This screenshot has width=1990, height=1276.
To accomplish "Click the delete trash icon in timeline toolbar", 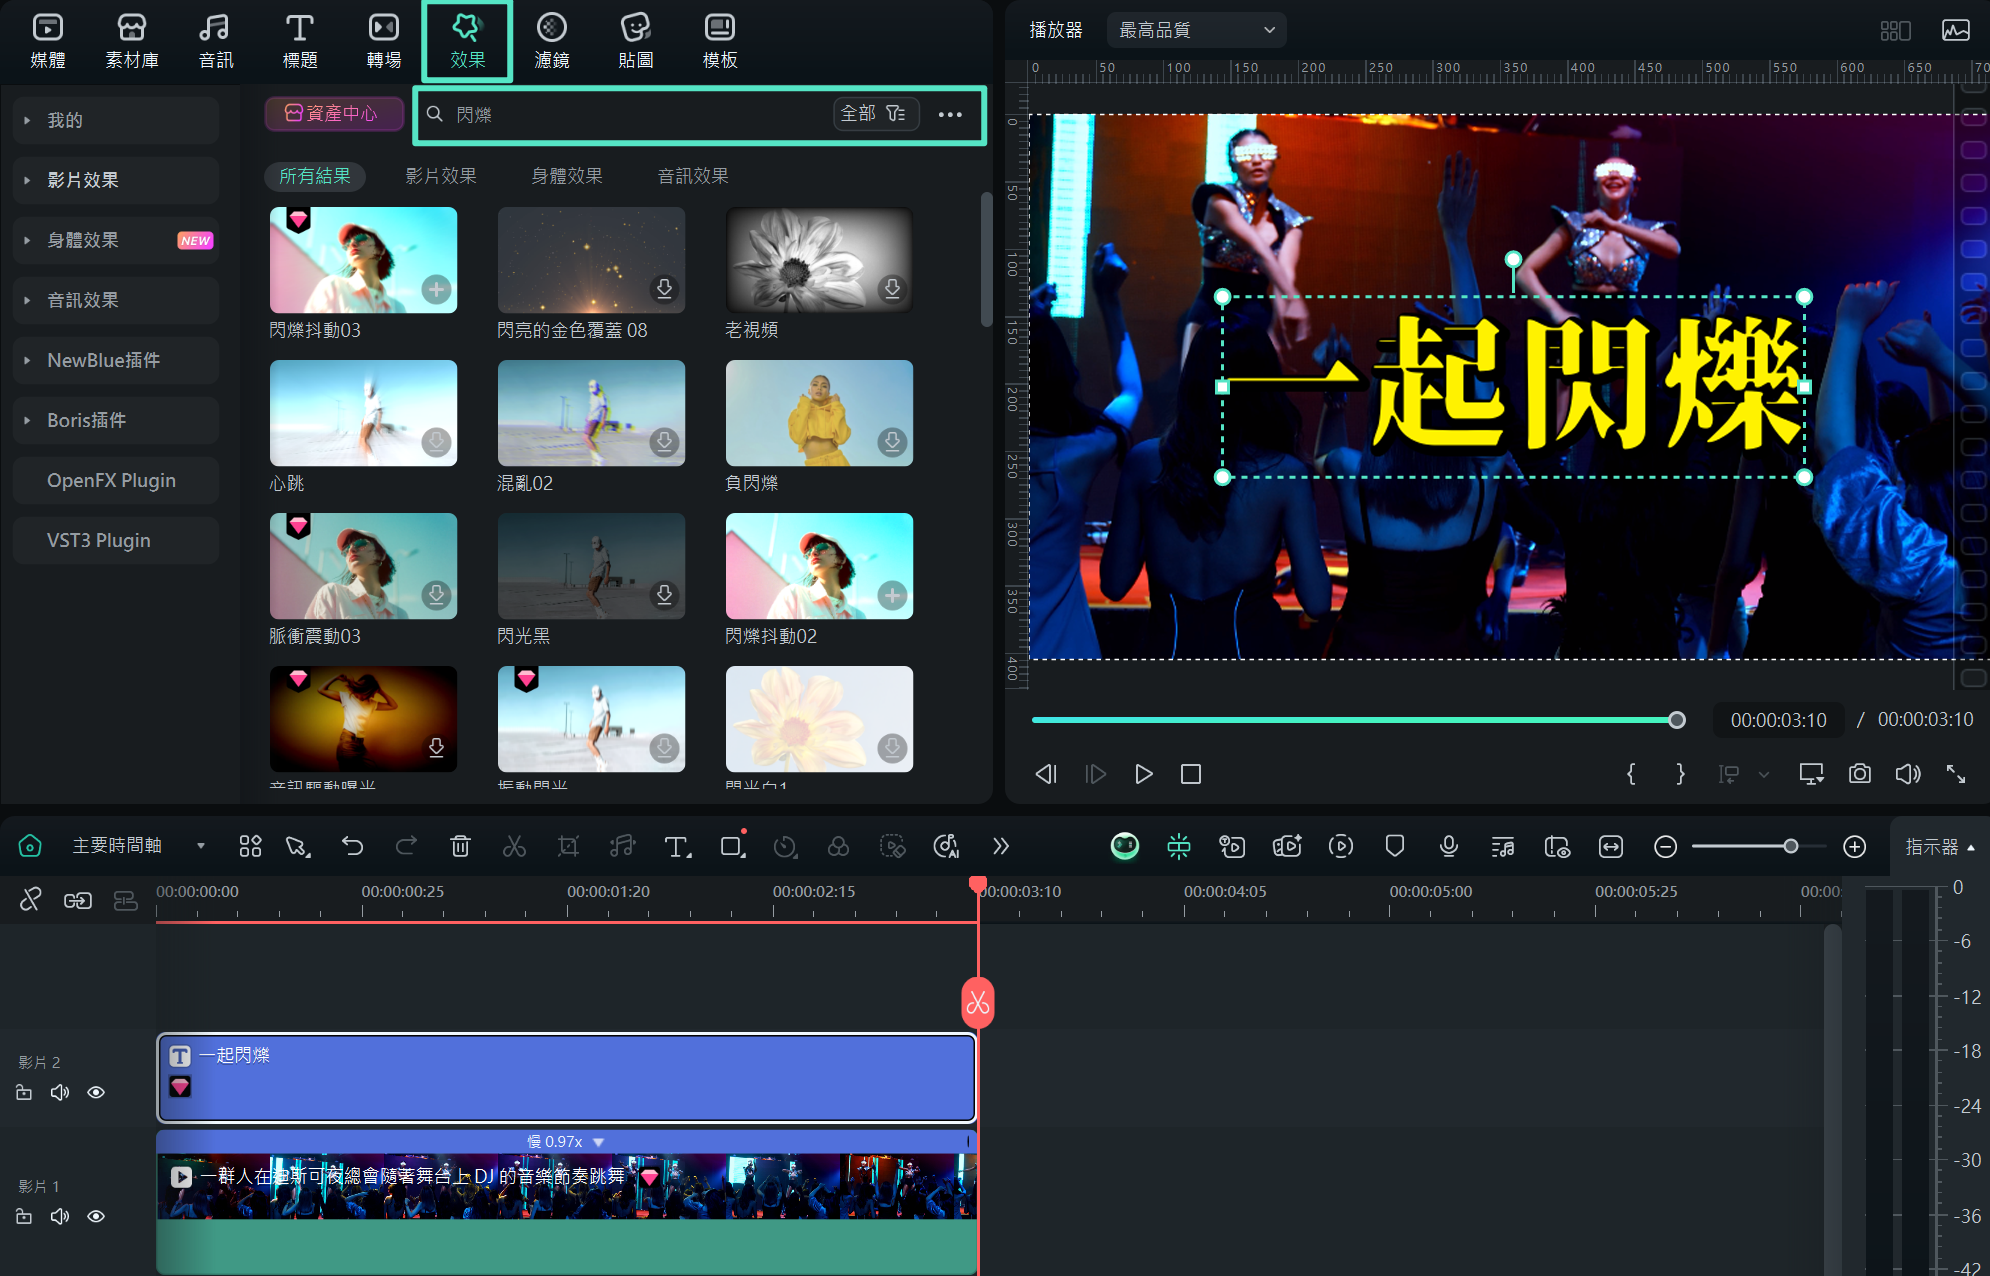I will click(460, 847).
